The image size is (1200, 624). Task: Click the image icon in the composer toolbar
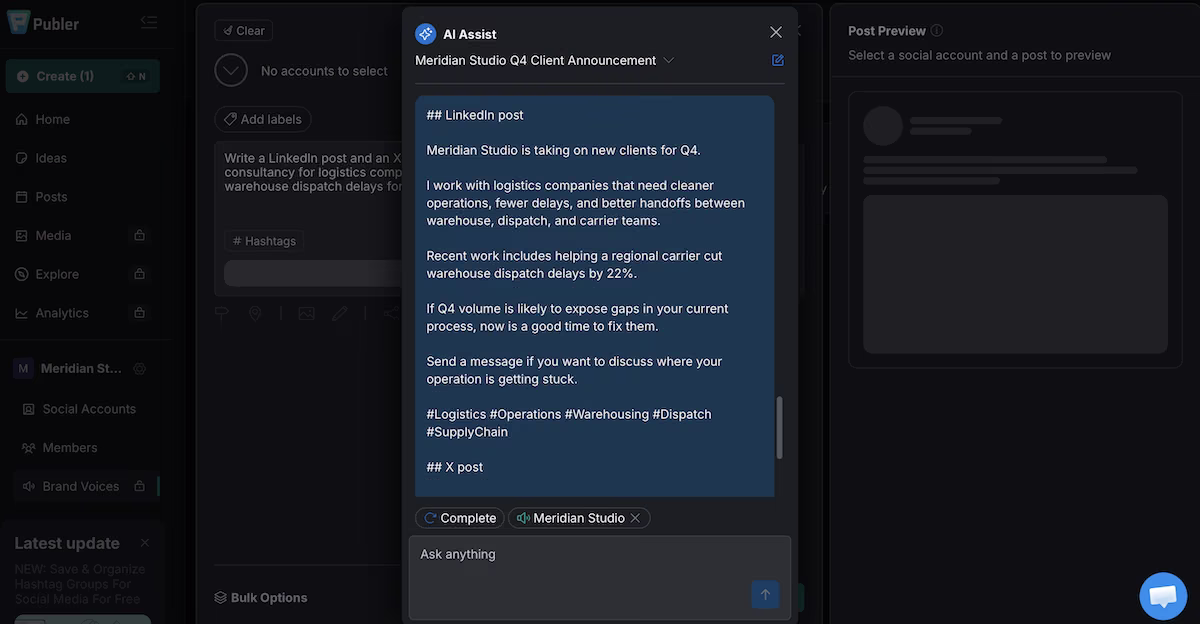[306, 314]
